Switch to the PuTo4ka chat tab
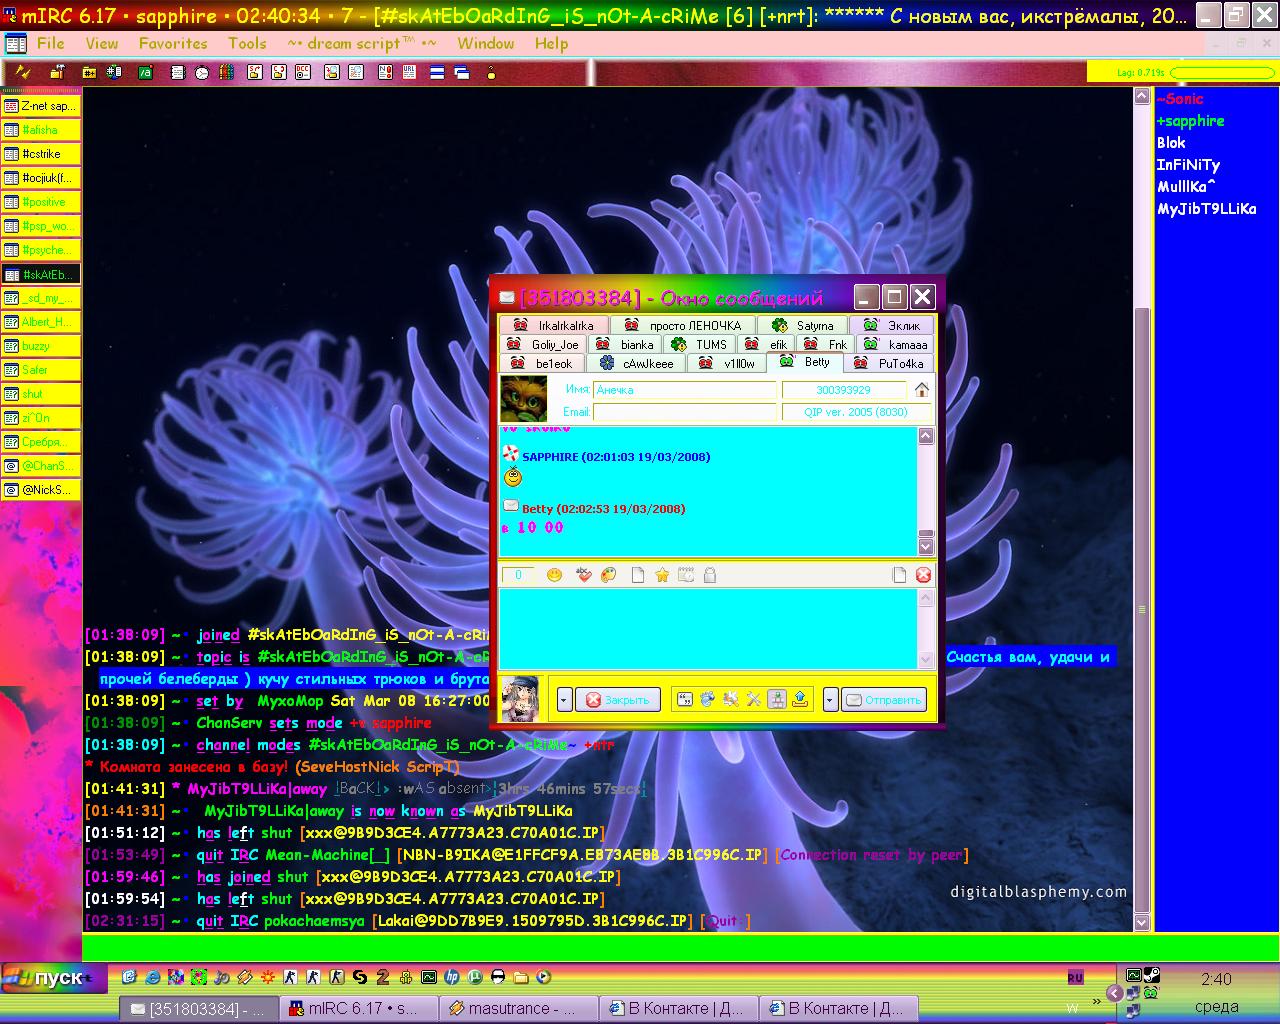 click(x=891, y=363)
